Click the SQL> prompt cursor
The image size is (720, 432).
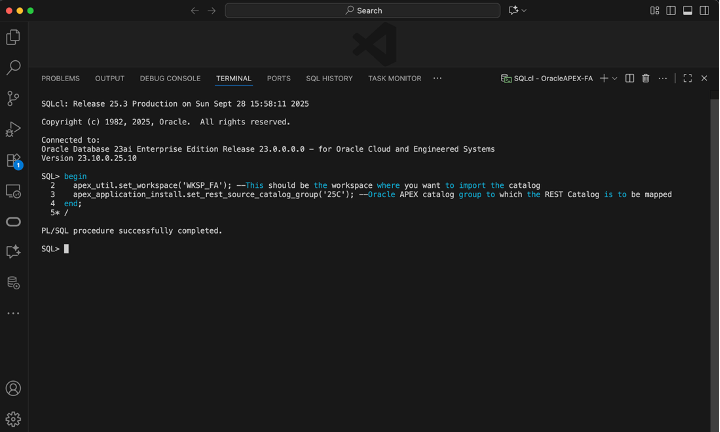point(67,249)
